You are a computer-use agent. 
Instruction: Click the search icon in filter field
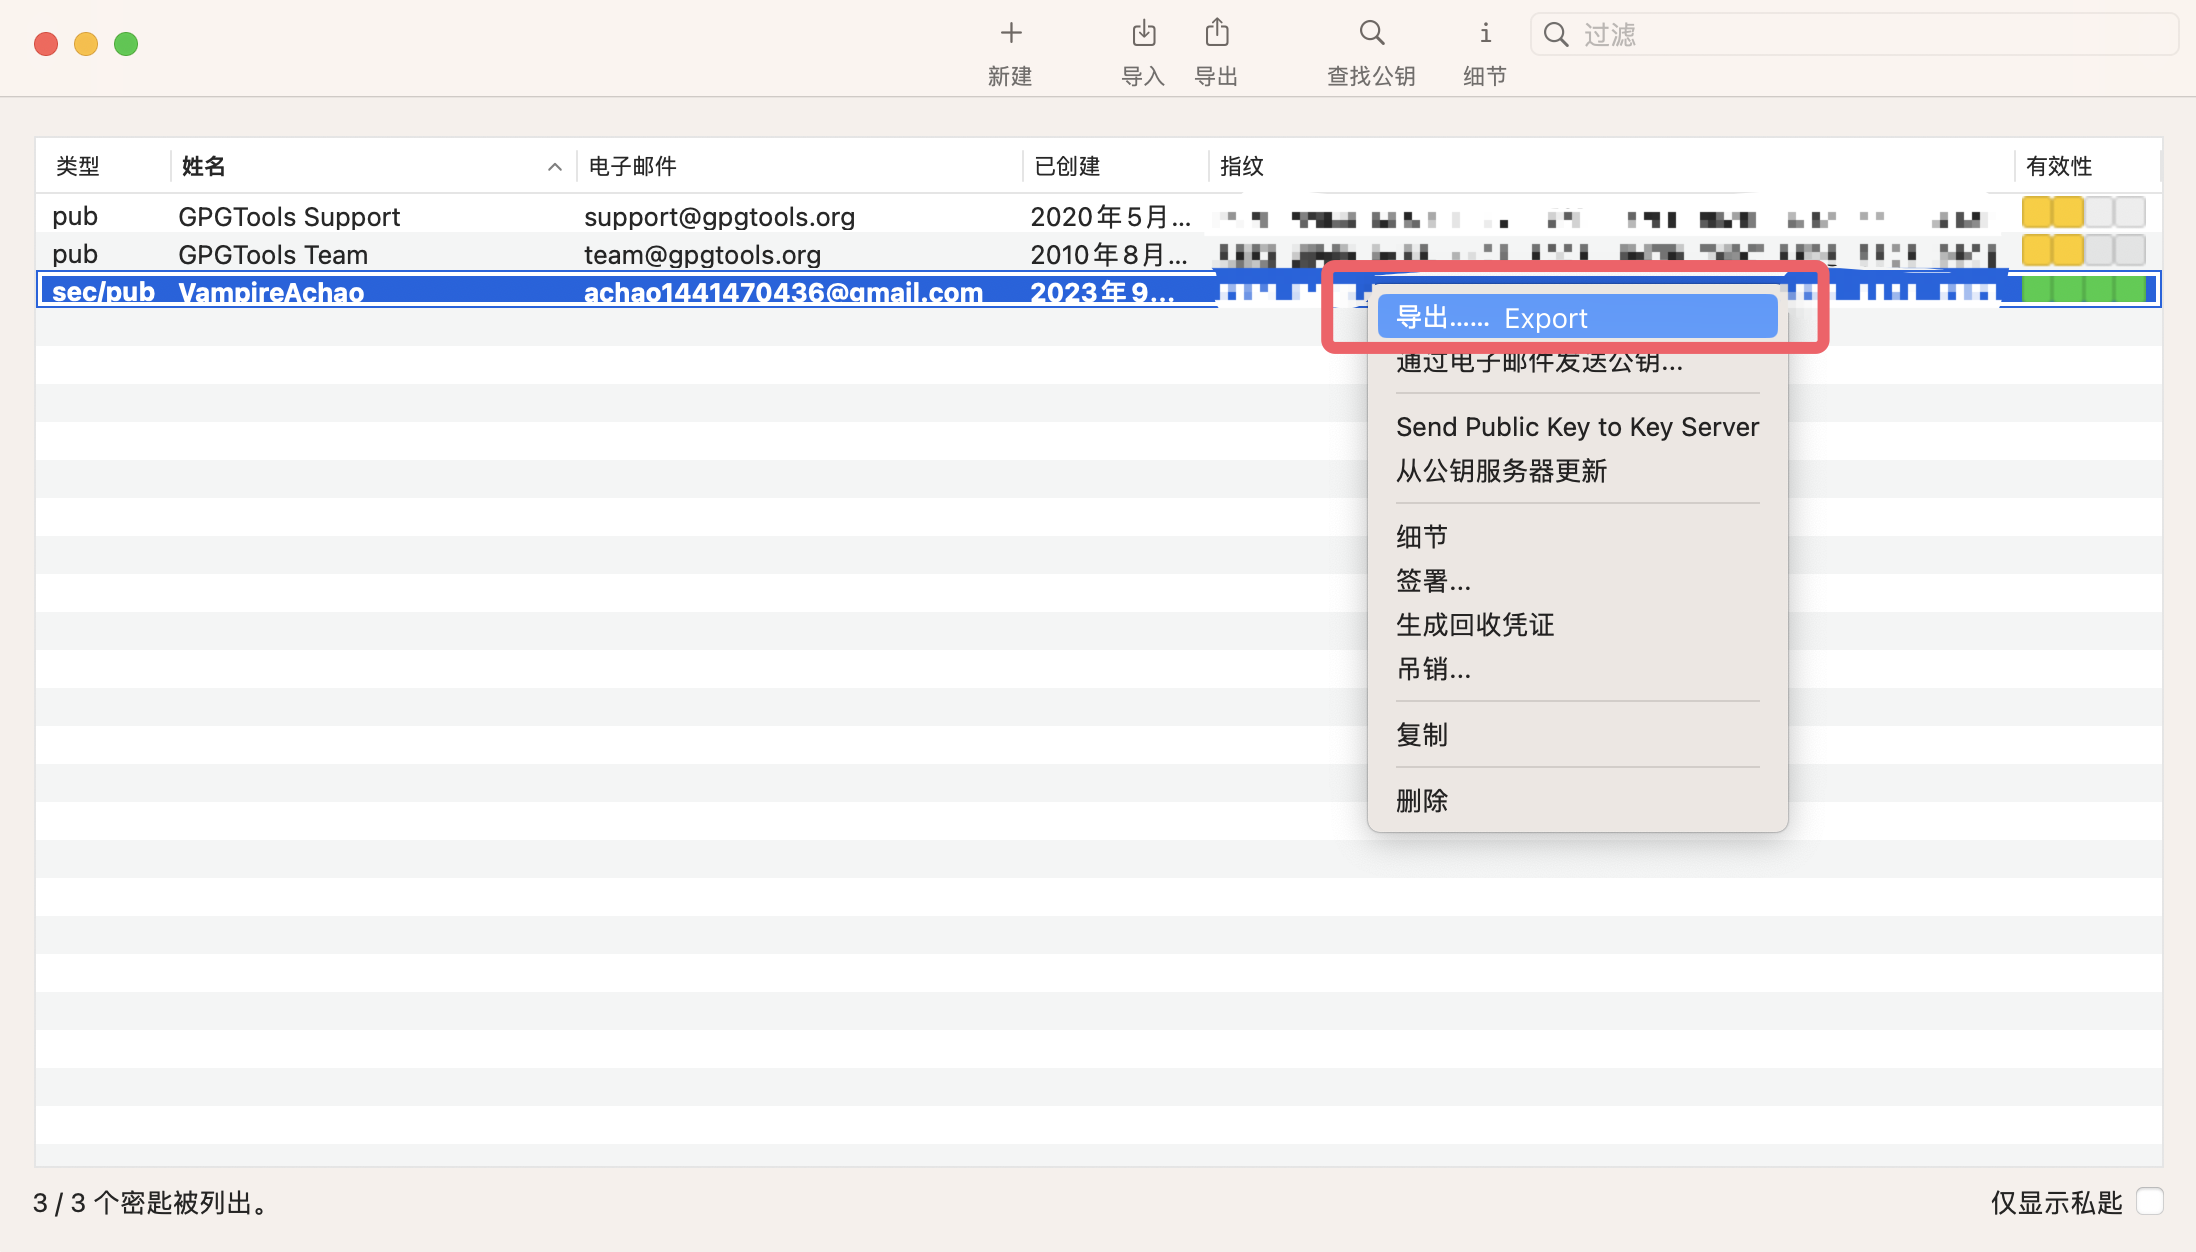pyautogui.click(x=1555, y=35)
